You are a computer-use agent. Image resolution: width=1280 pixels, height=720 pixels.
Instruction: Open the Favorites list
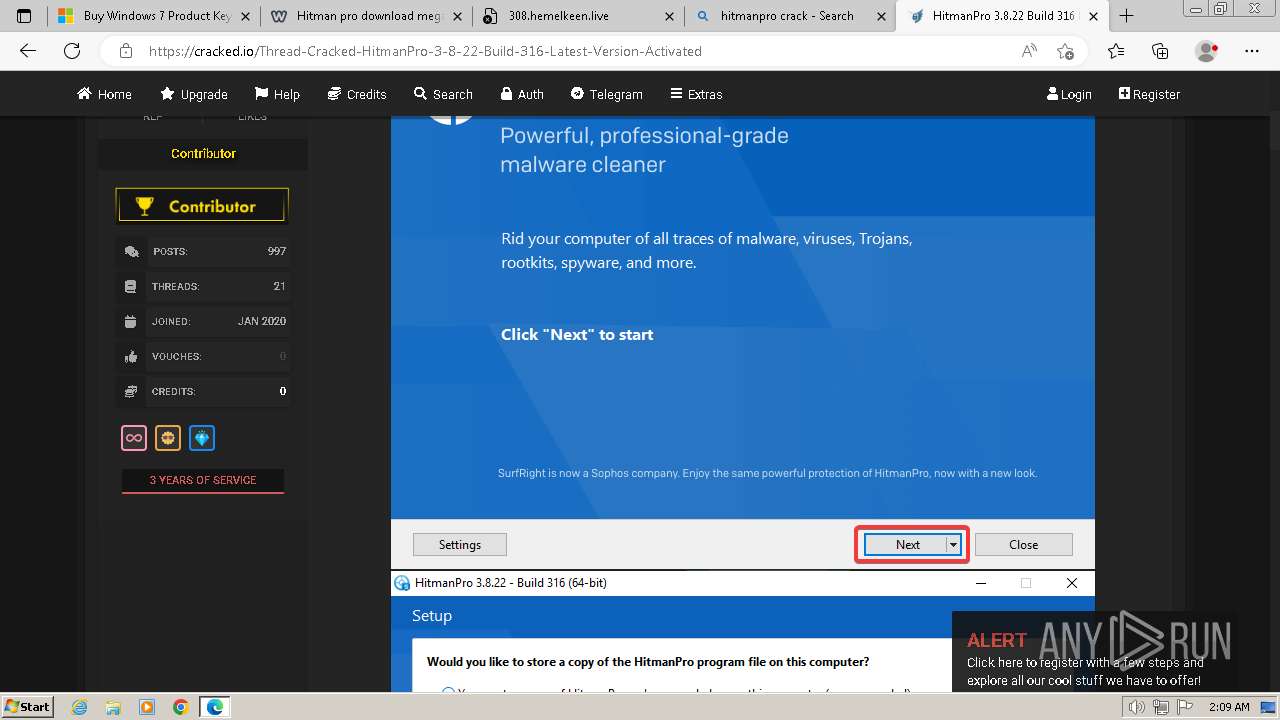[x=1116, y=51]
